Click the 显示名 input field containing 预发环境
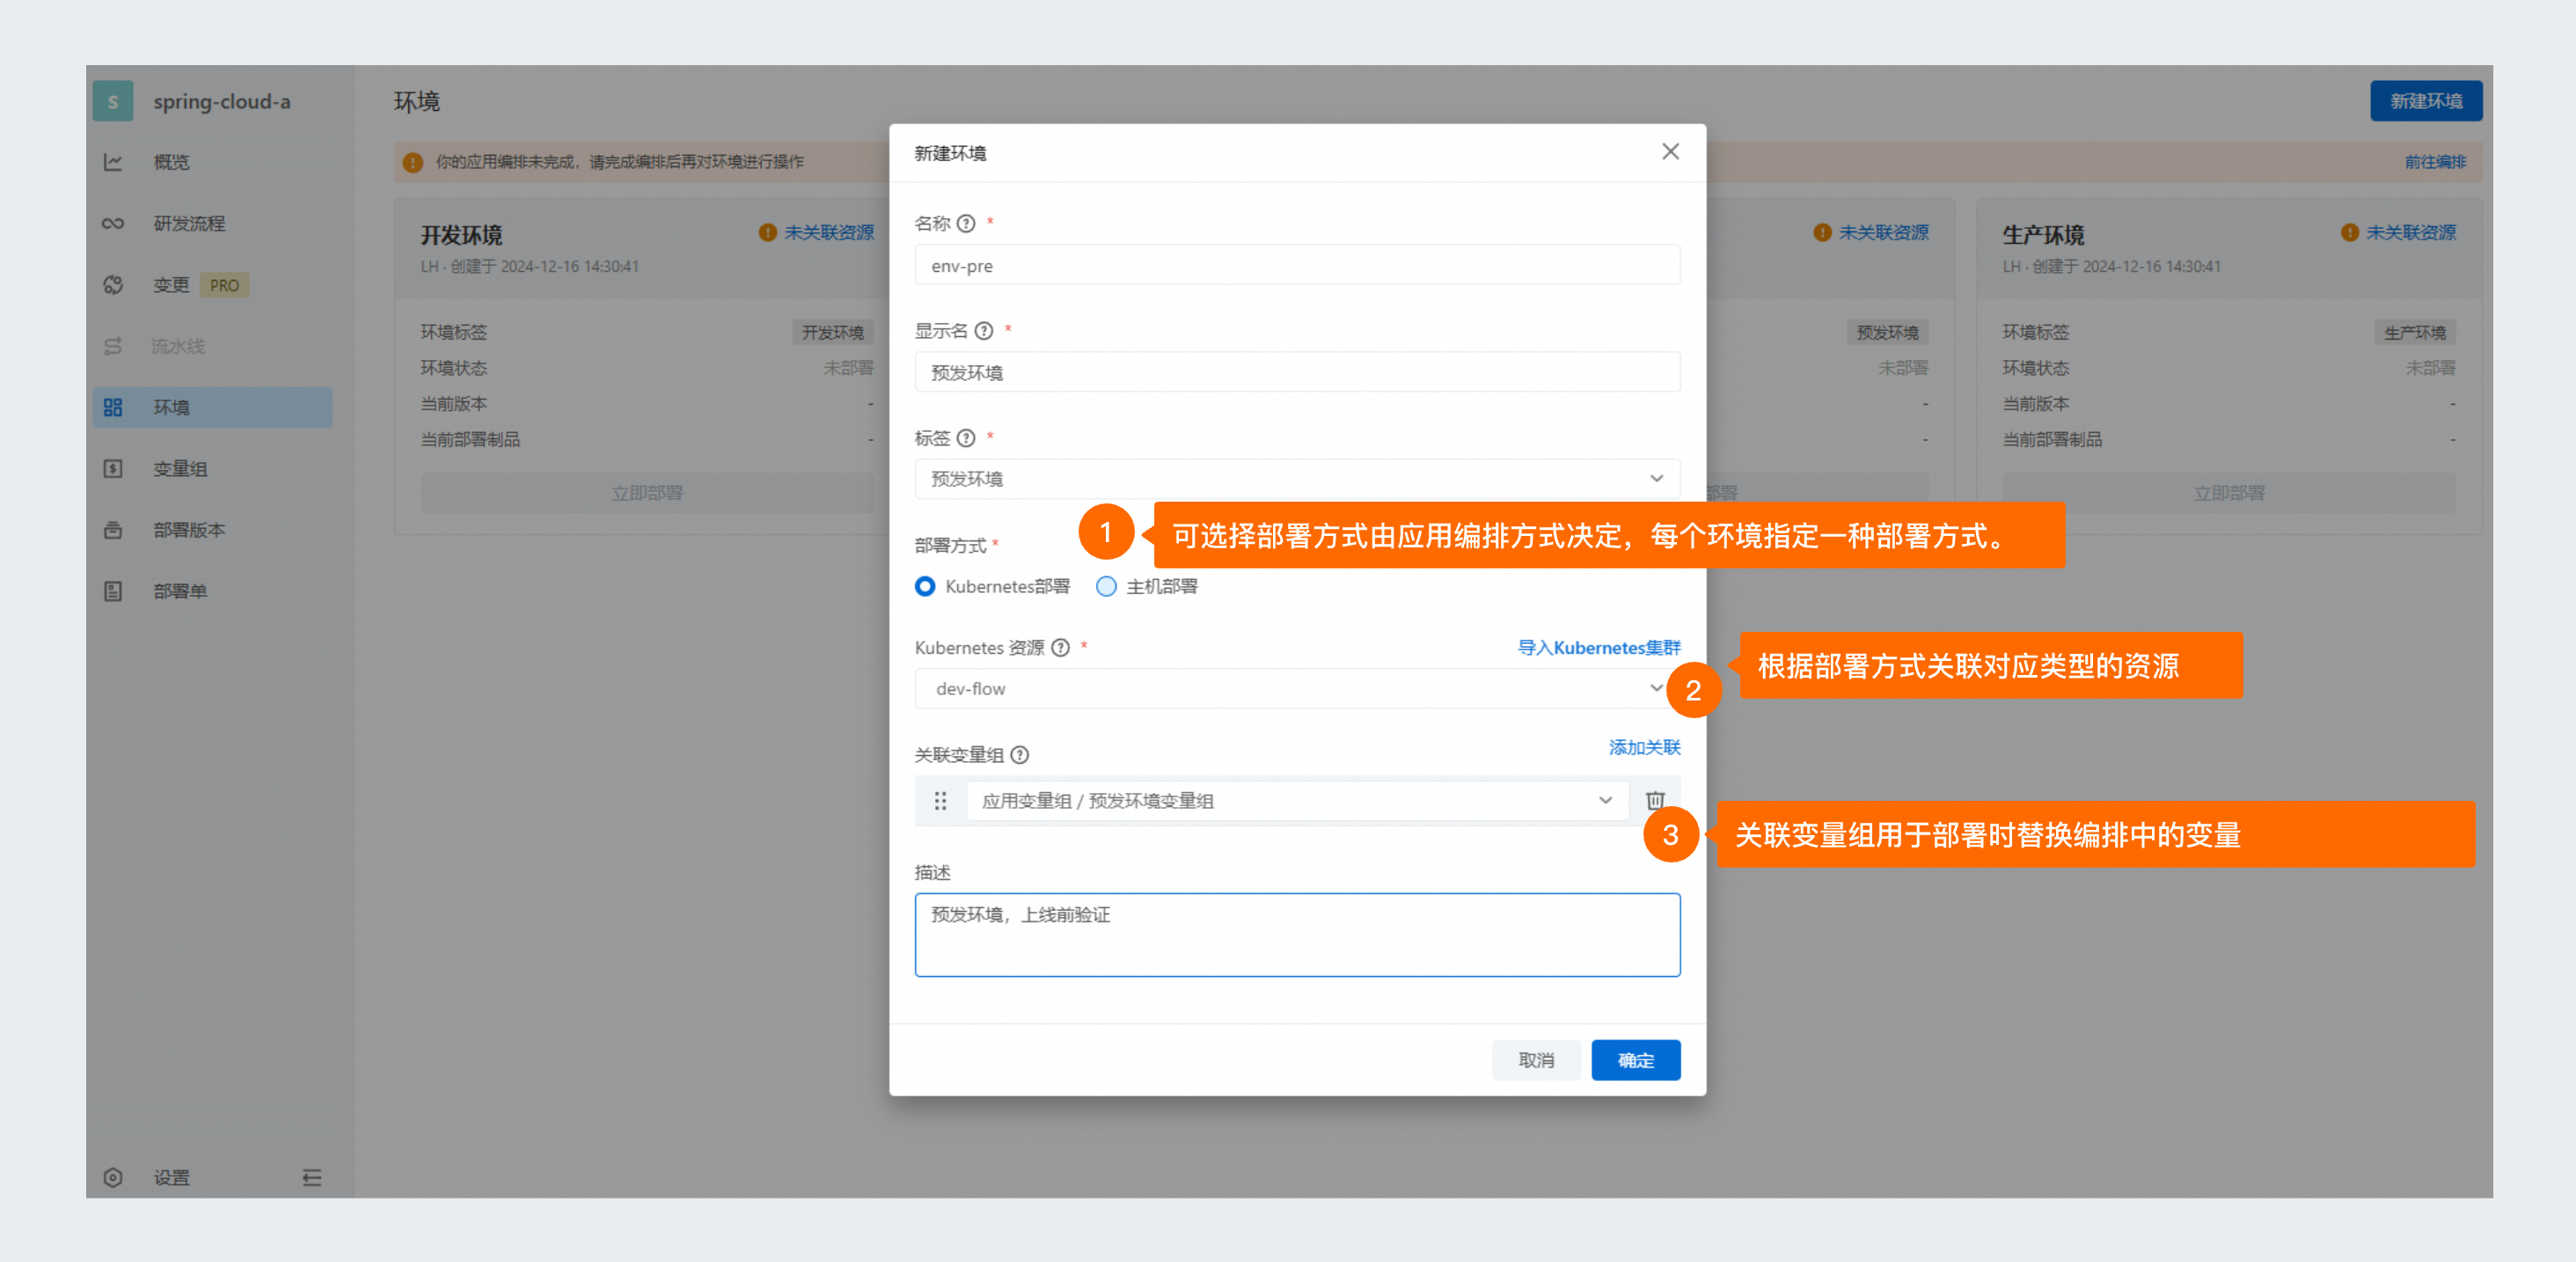The width and height of the screenshot is (2576, 1262). click(x=1297, y=372)
